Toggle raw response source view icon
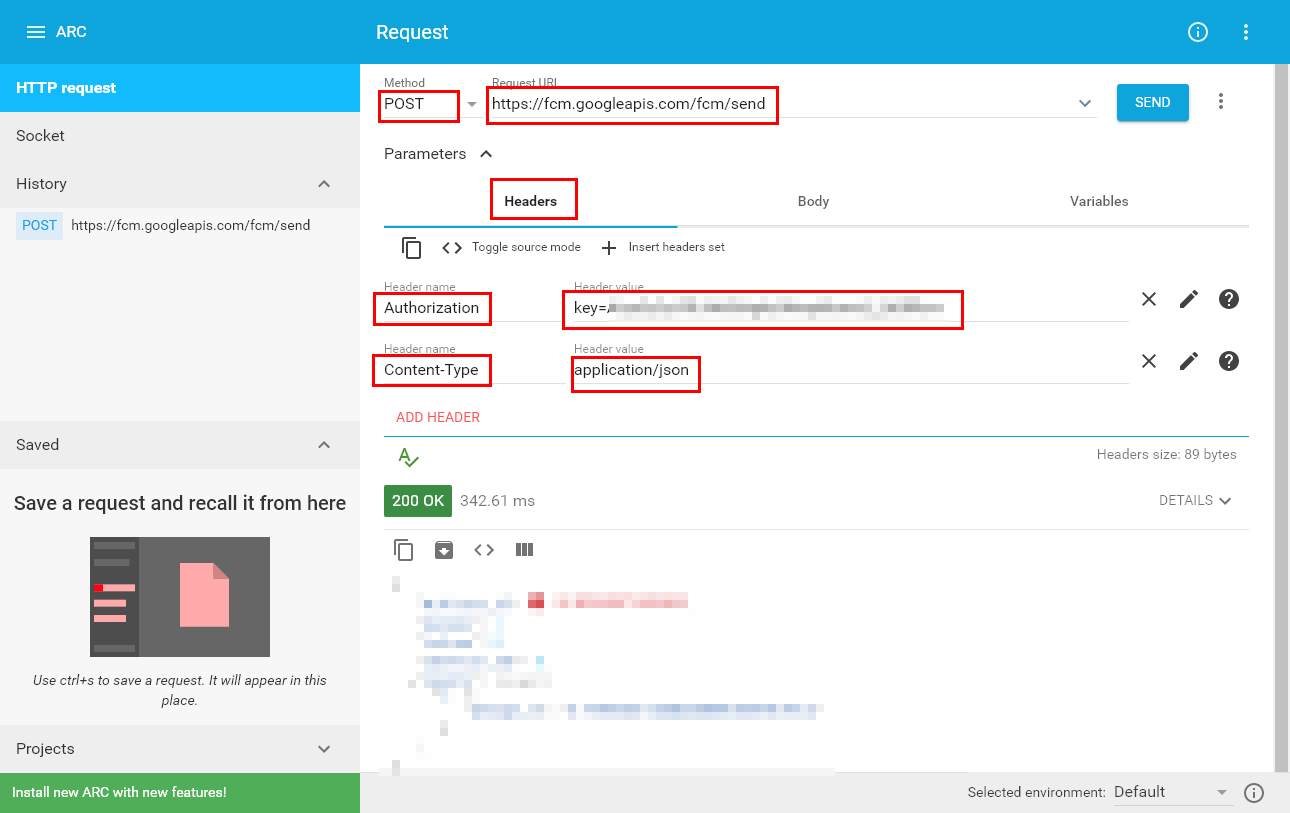1290x813 pixels. click(x=484, y=549)
